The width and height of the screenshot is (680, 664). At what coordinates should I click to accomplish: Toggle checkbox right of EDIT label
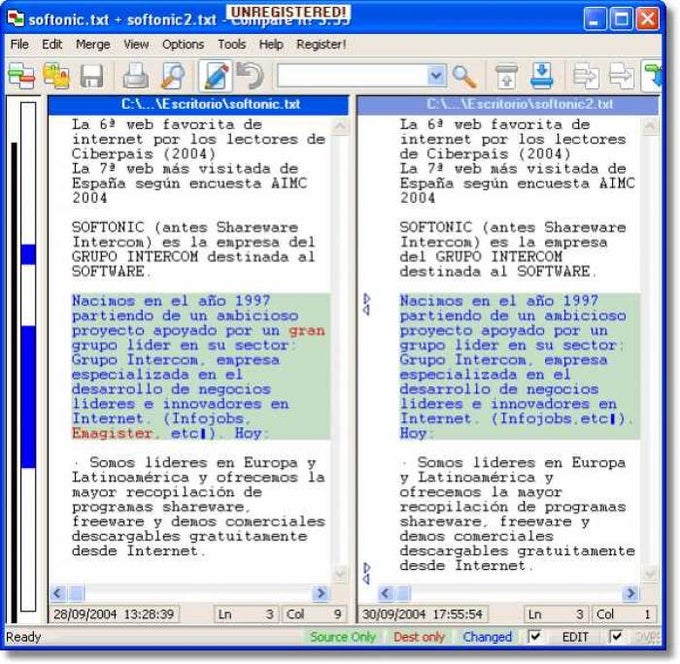point(616,636)
